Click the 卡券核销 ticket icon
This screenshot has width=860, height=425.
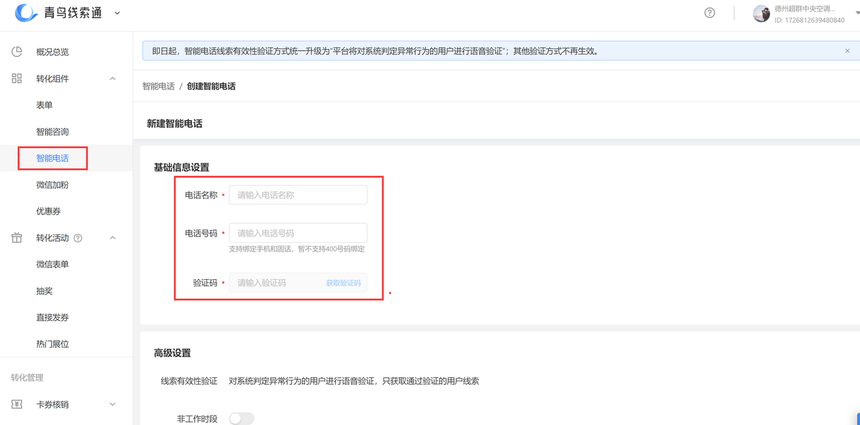coord(16,404)
